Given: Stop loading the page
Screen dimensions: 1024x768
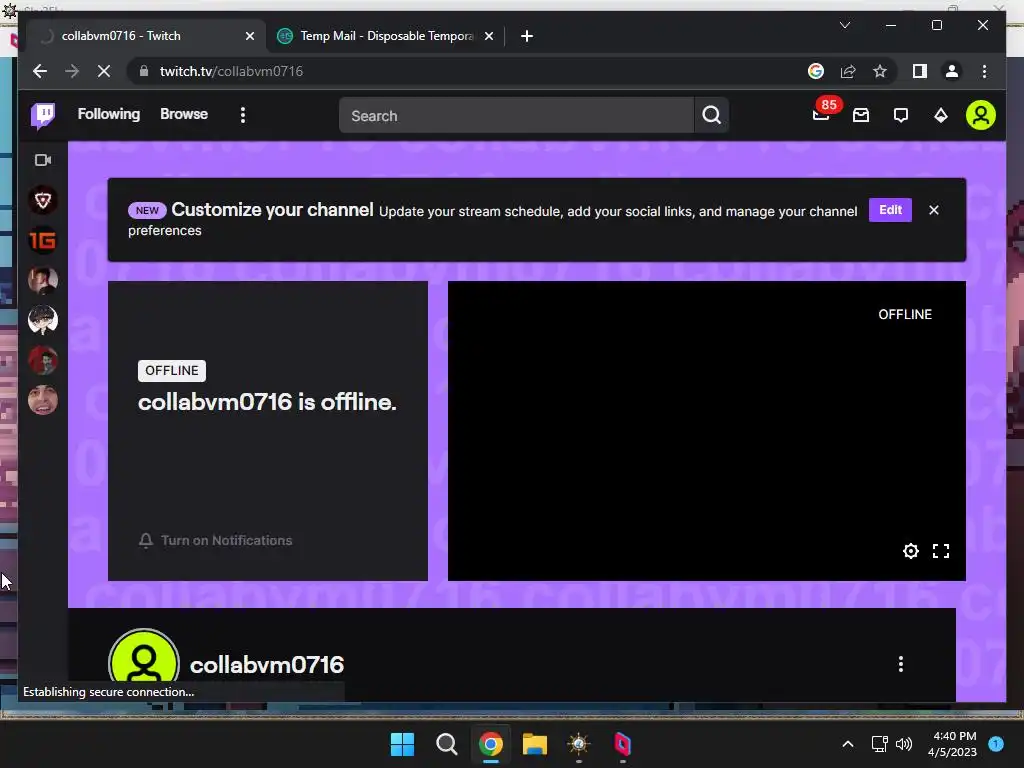Looking at the screenshot, I should 104,71.
